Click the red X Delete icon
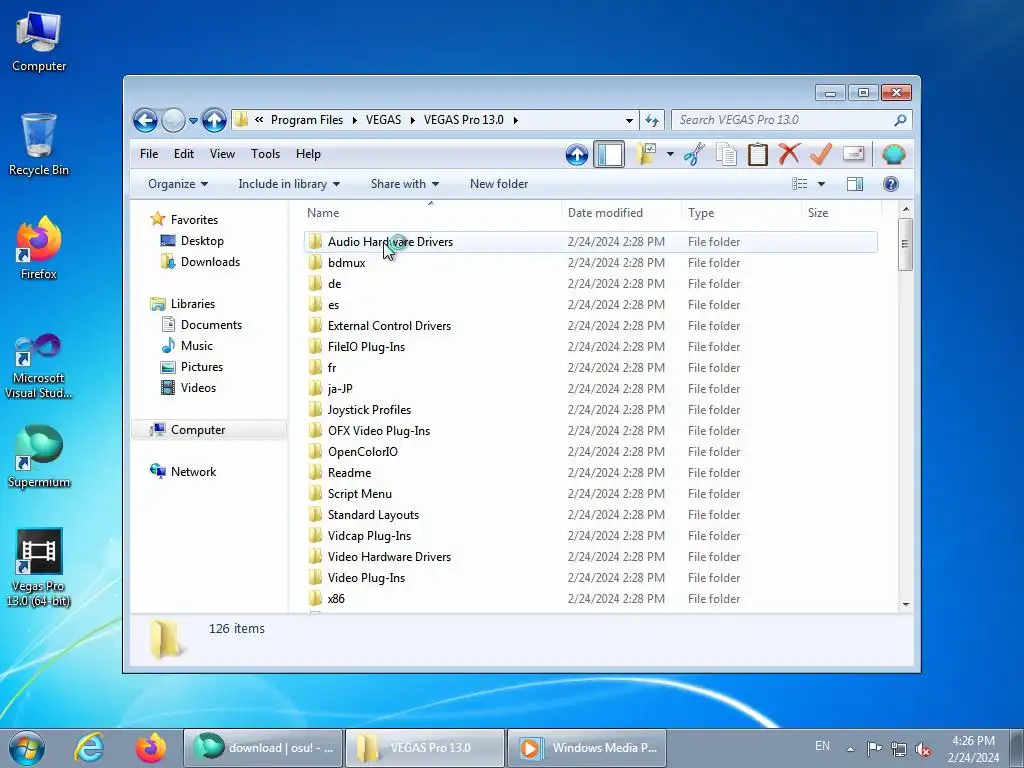This screenshot has width=1024, height=768. pos(789,154)
